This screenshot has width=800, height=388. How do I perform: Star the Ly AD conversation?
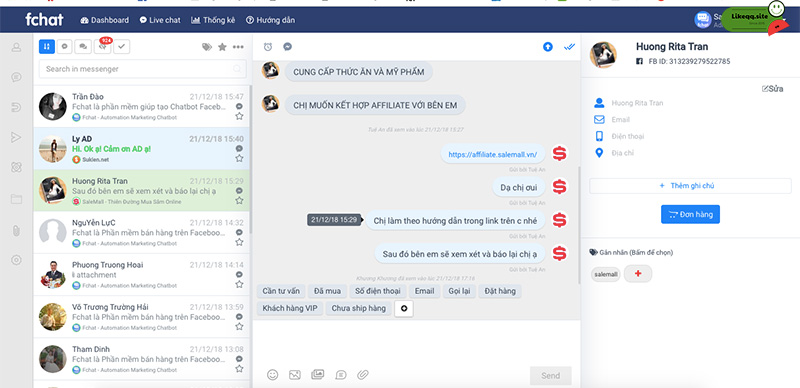pos(239,158)
